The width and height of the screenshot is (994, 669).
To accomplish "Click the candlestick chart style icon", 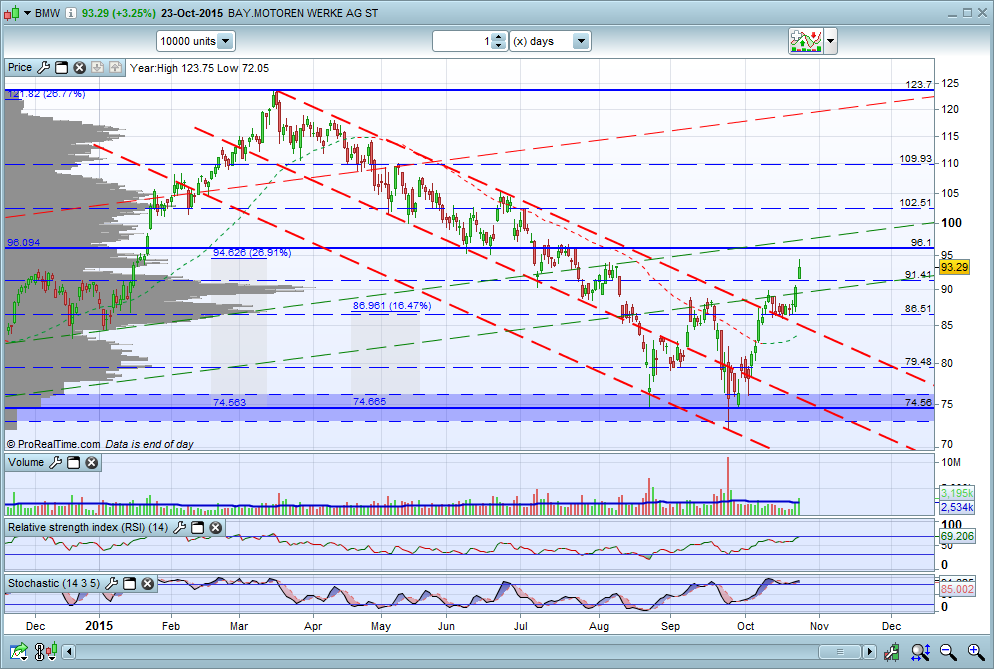I will pos(11,13).
